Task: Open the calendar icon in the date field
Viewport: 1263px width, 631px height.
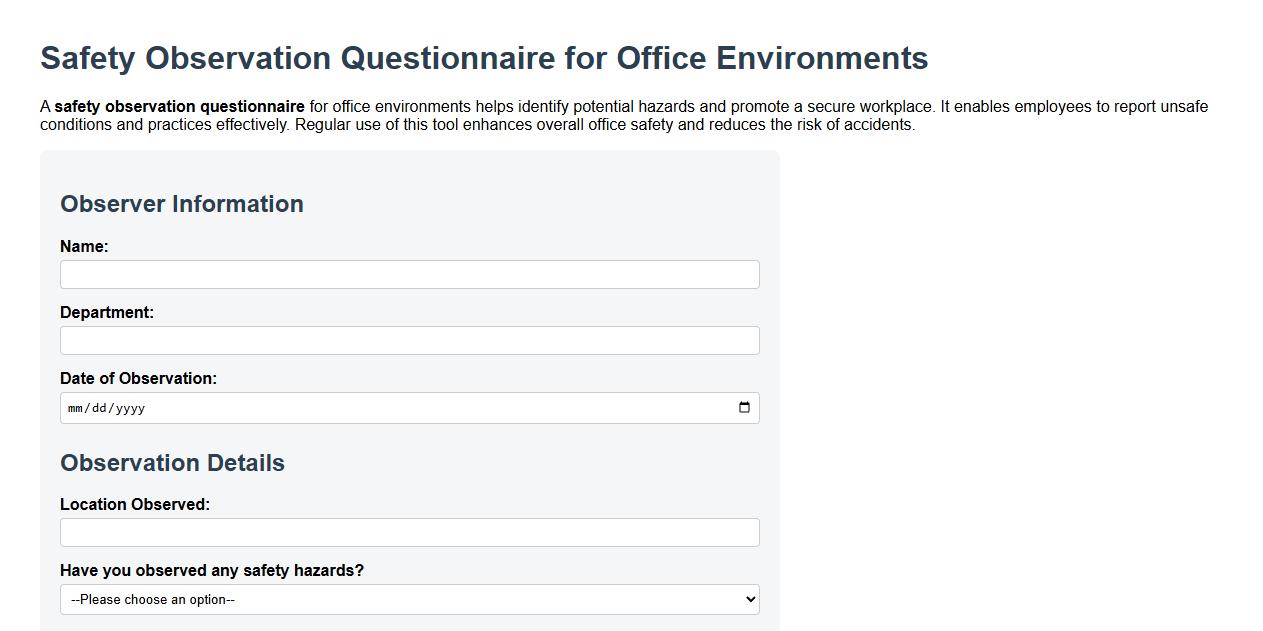Action: pos(744,407)
